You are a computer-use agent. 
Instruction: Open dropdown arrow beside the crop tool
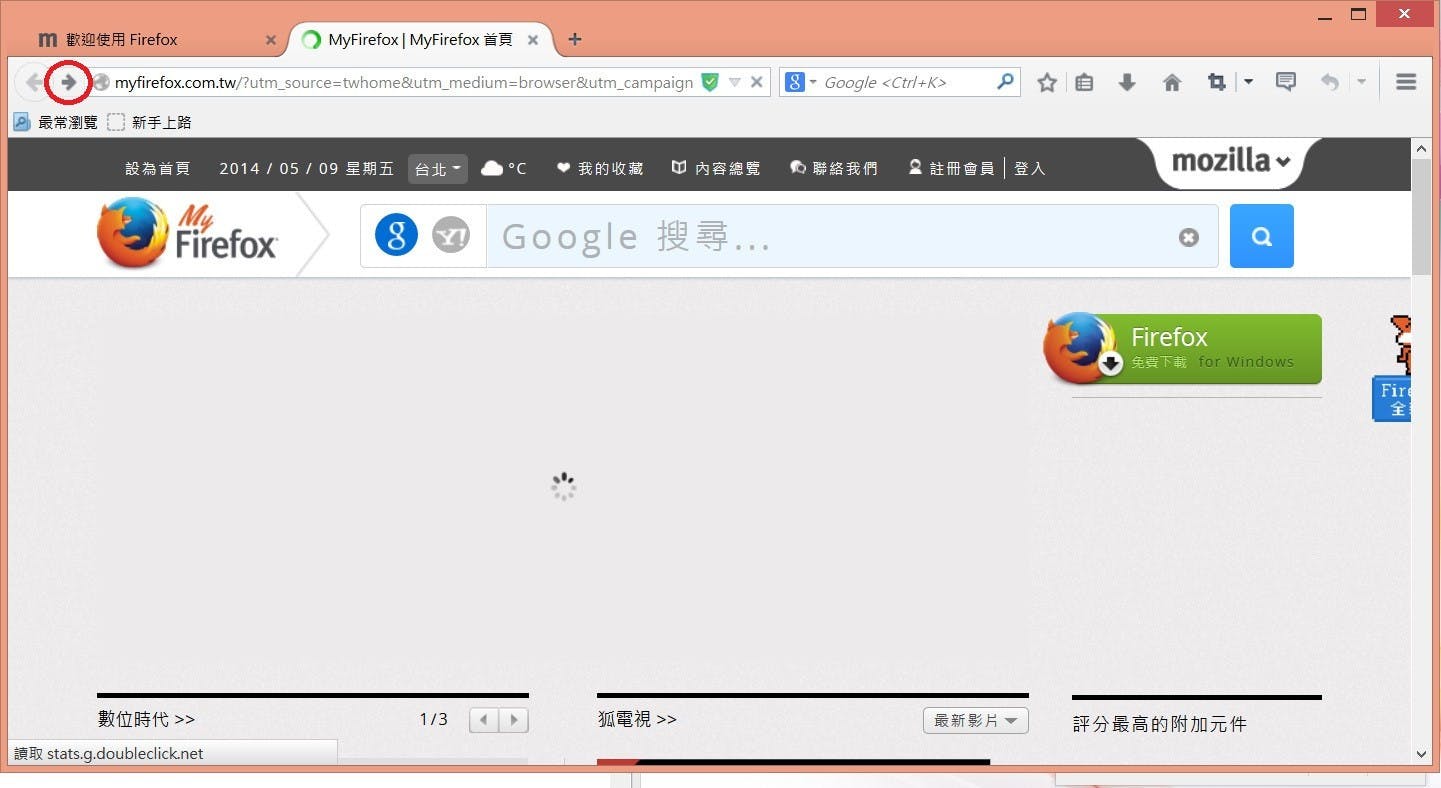click(x=1248, y=82)
